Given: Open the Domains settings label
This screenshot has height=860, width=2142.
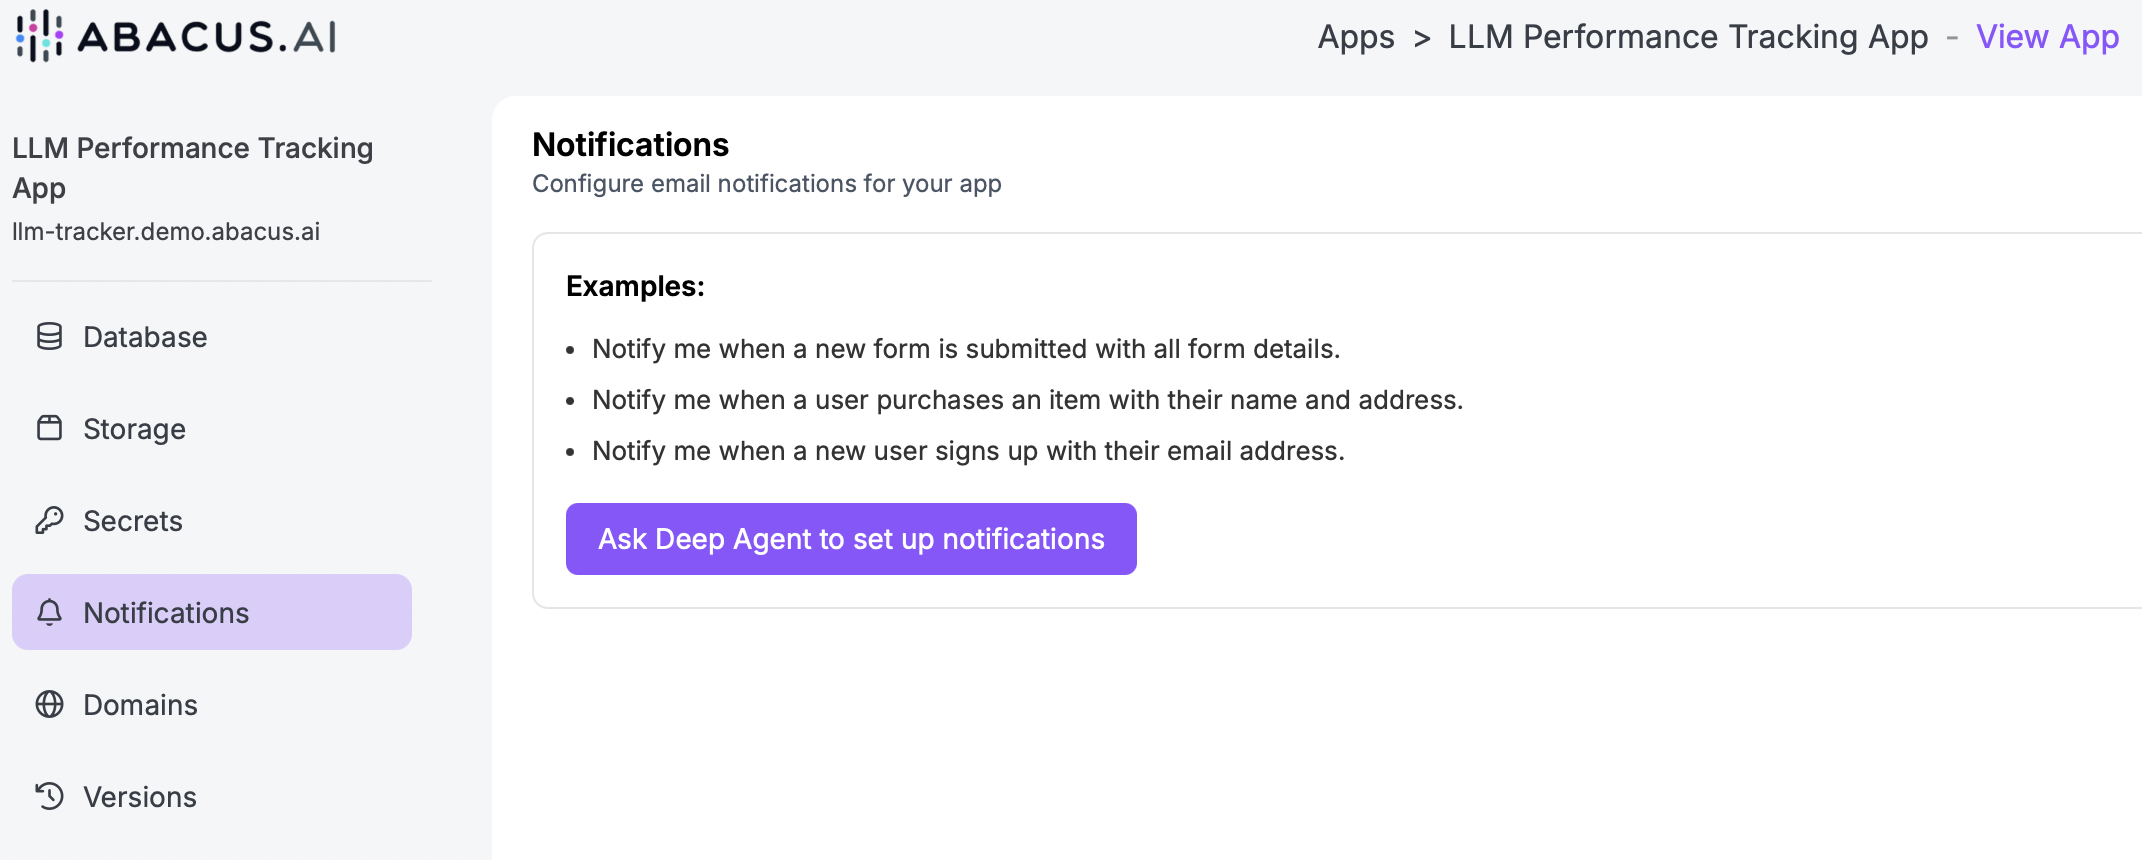Looking at the screenshot, I should click(x=140, y=705).
